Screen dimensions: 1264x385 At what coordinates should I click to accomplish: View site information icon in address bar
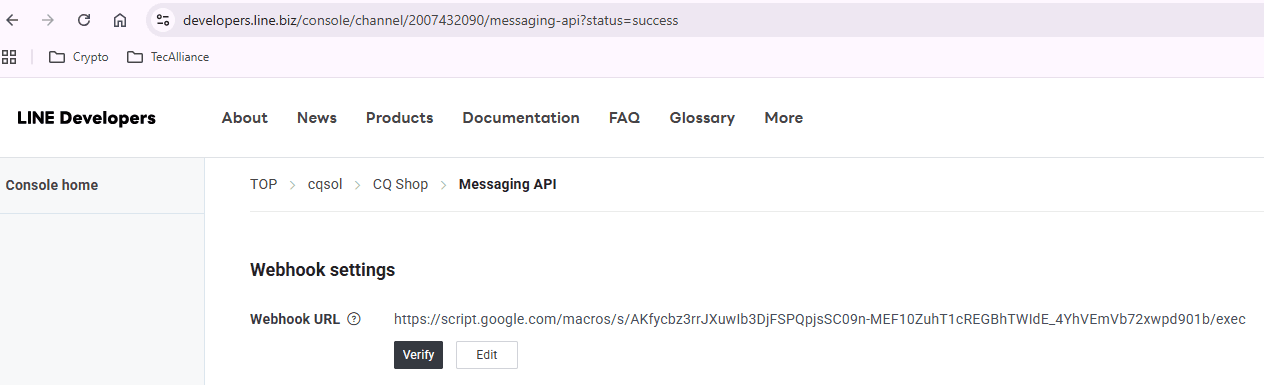(163, 20)
